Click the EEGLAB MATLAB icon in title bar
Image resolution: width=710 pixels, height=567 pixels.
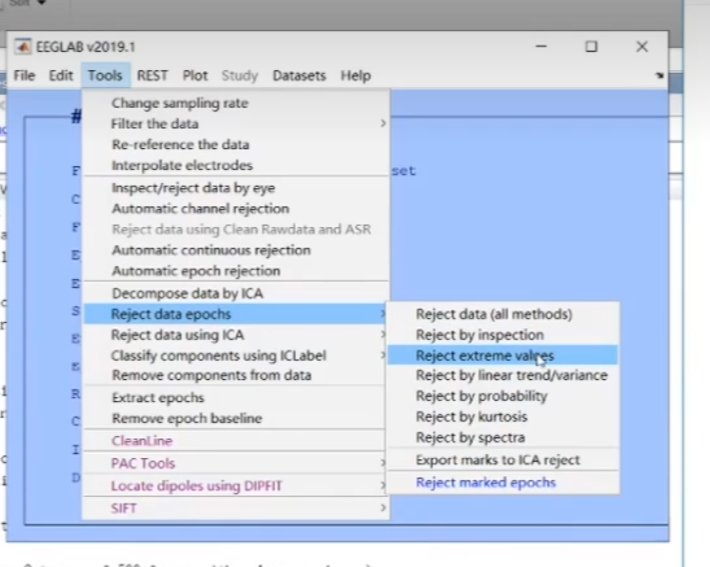click(22, 47)
